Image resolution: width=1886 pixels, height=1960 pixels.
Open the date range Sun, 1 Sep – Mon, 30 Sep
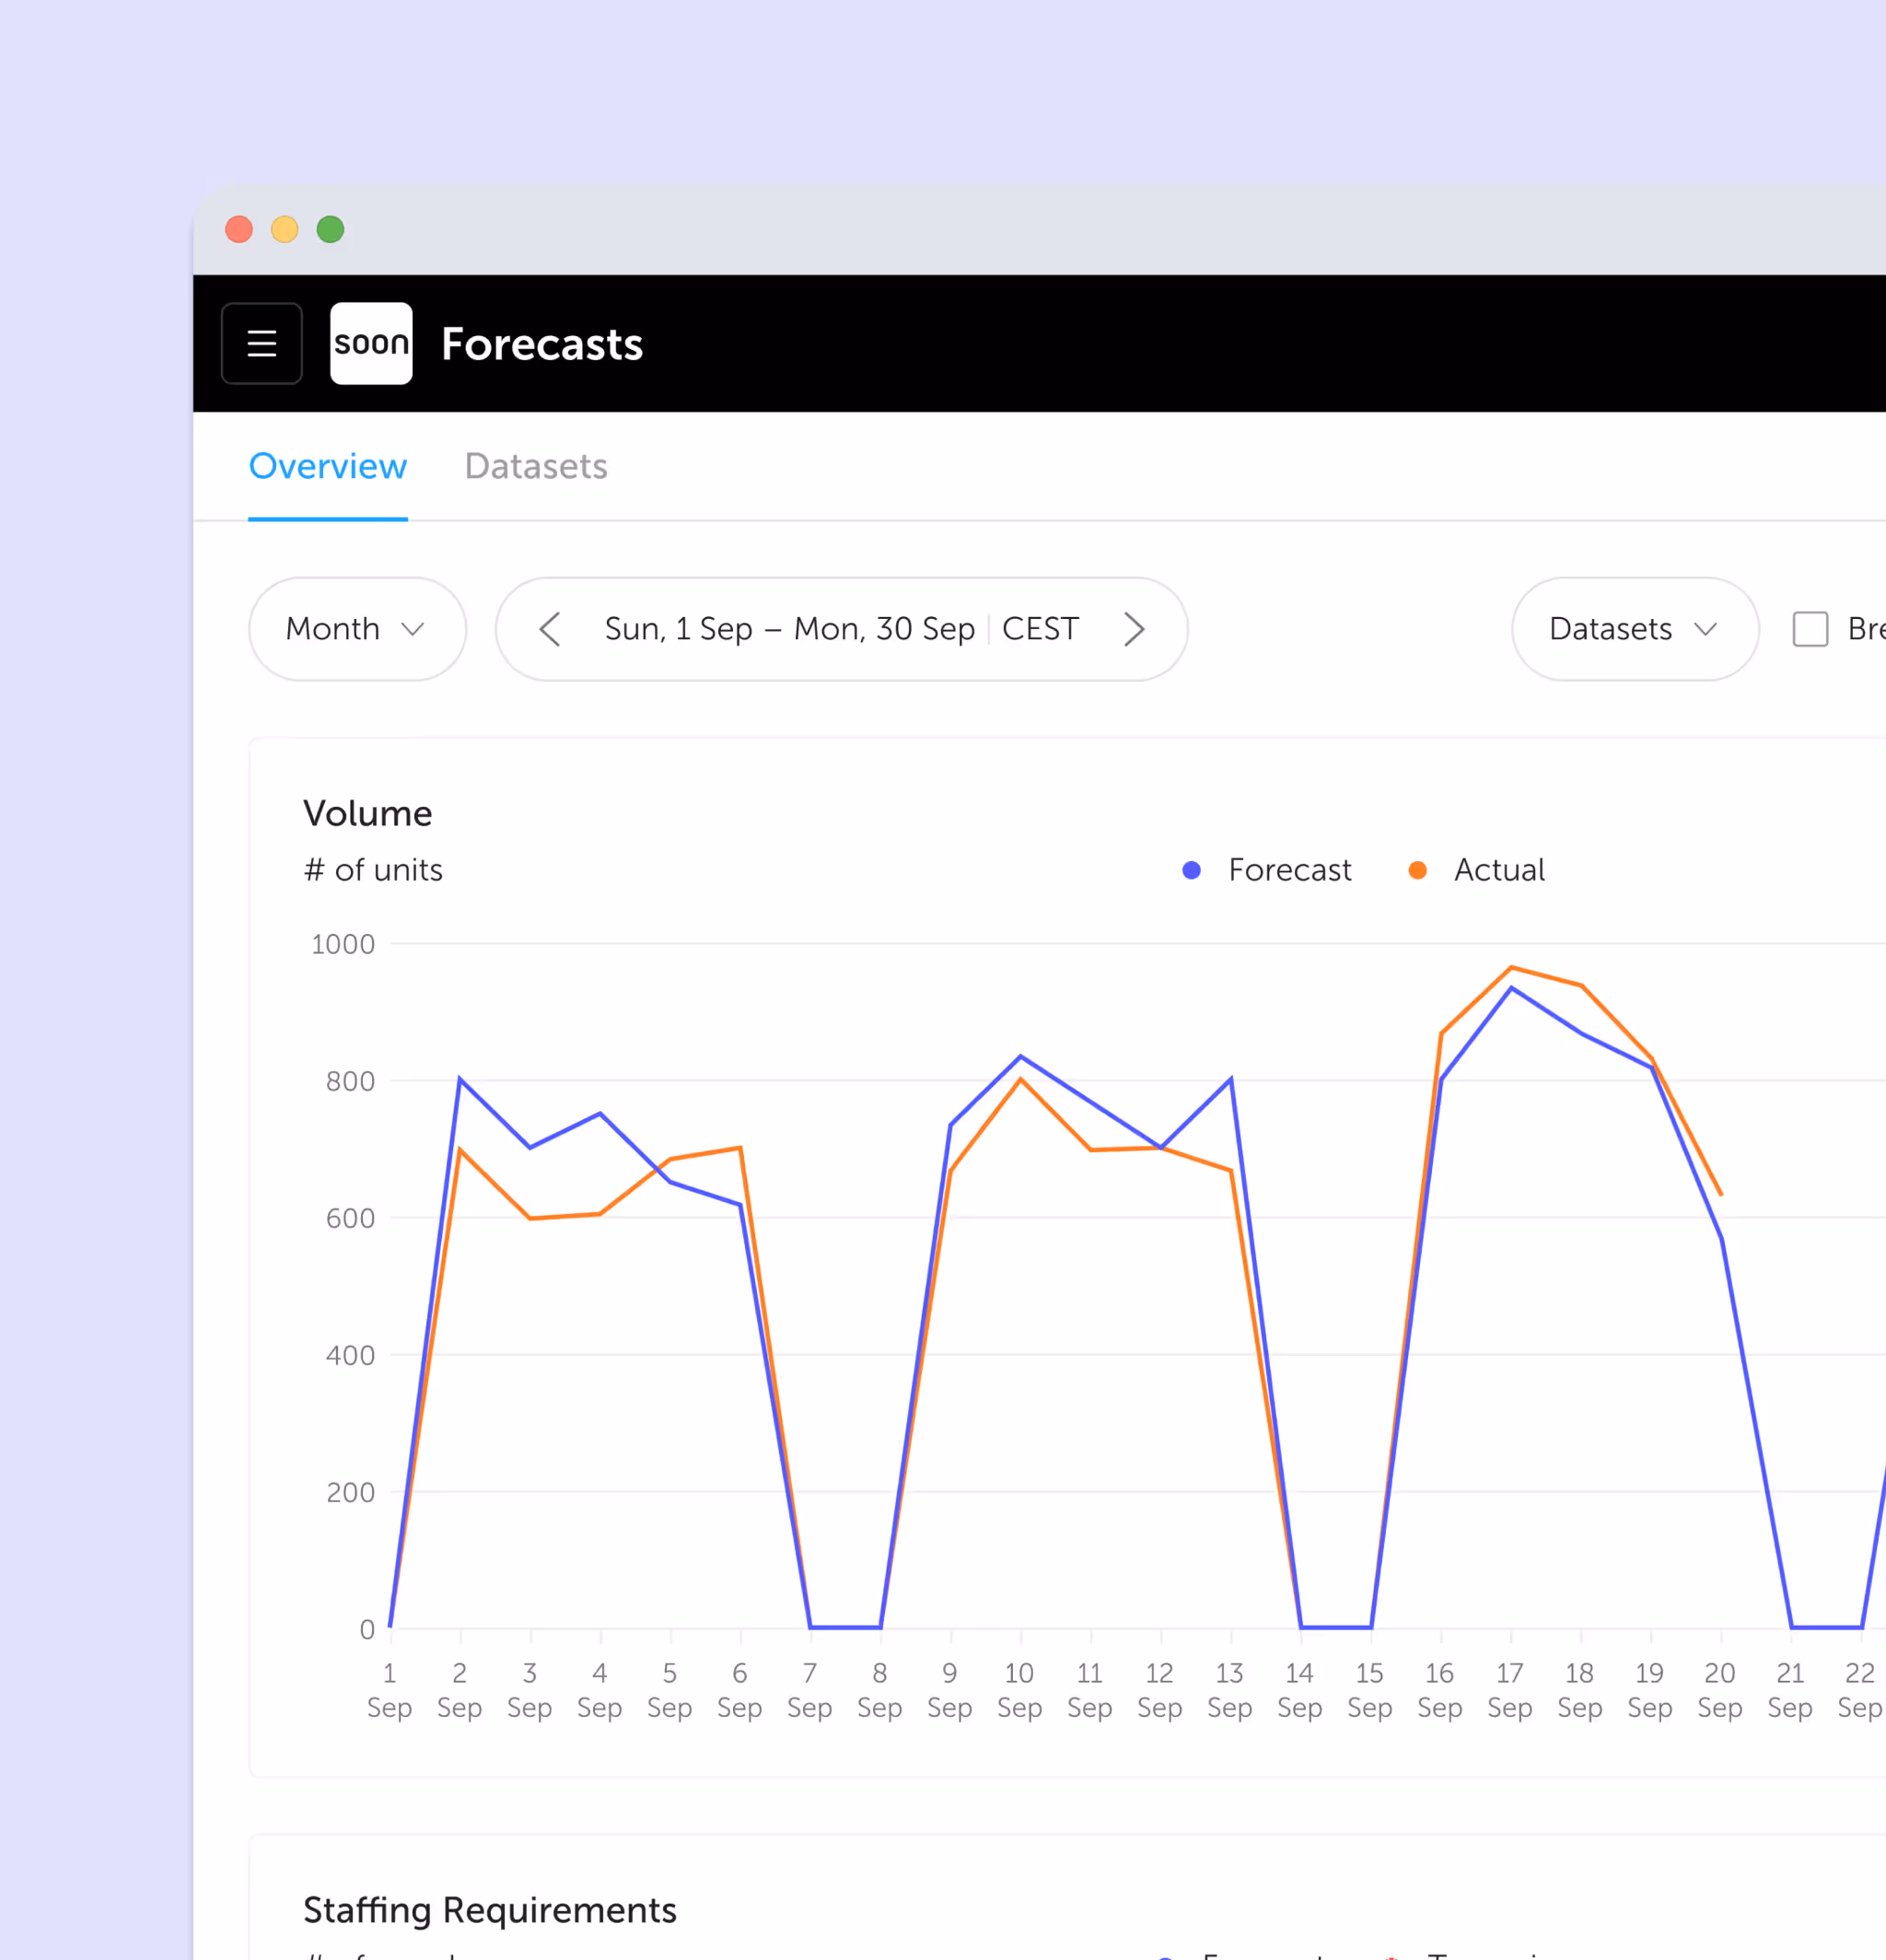pos(789,629)
